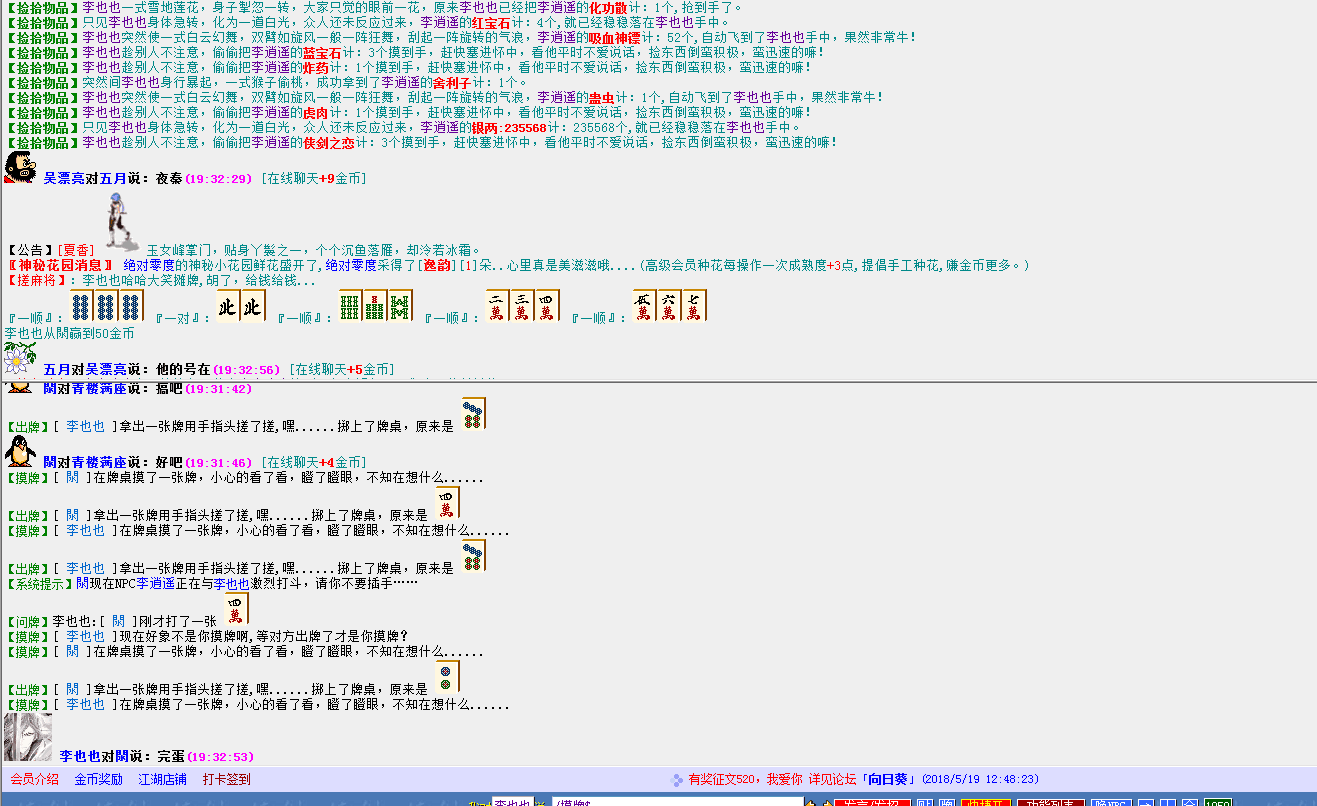Click 五月 name in the 夜奏 chat line
Screen dimensions: 1317x806
coord(112,179)
